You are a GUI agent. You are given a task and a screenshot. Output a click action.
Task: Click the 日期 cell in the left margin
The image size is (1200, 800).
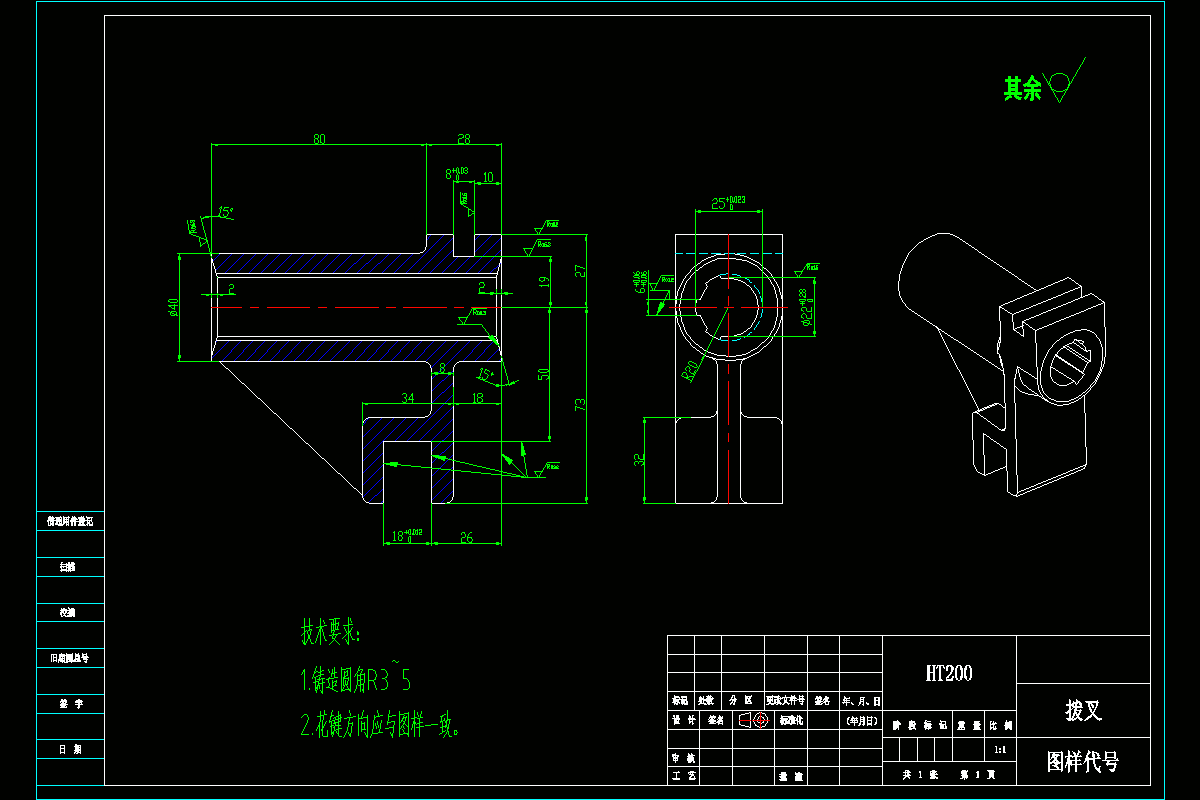click(70, 748)
